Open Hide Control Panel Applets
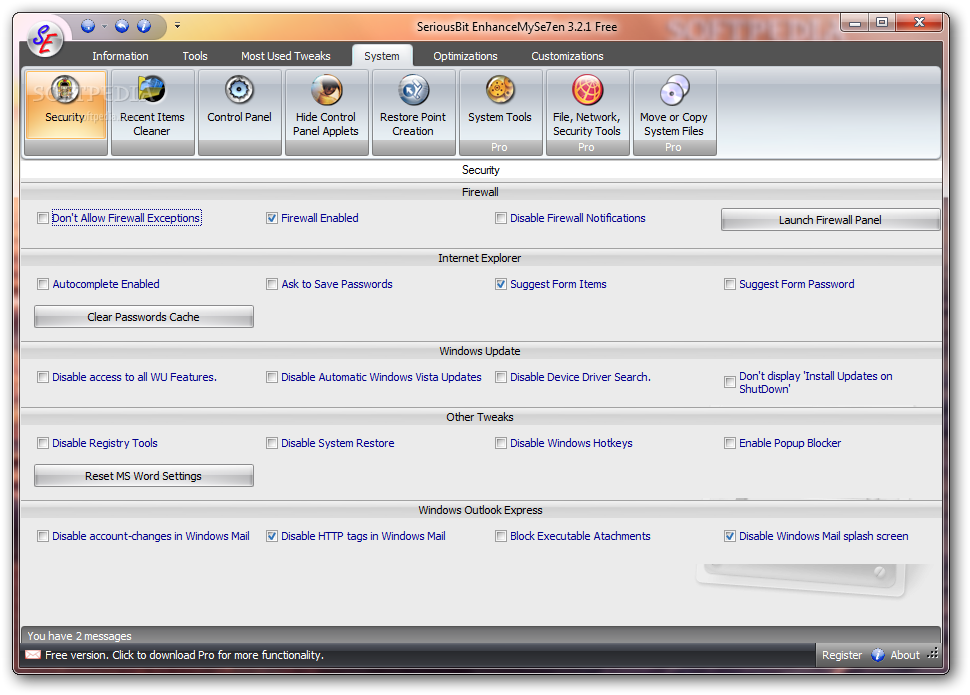Viewport: 970px width, 695px height. coord(326,112)
